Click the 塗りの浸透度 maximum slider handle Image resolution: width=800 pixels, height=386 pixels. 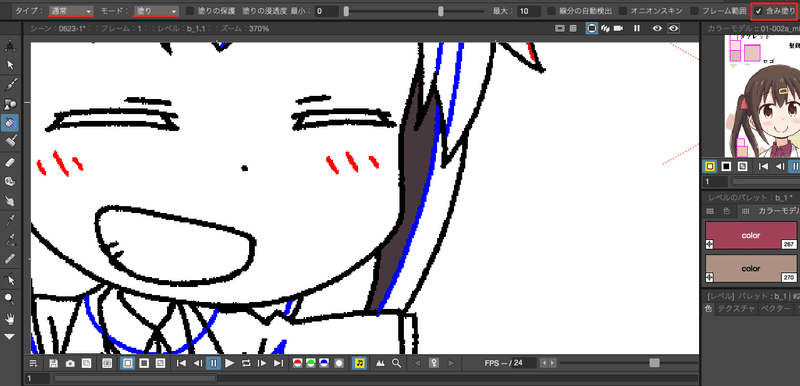click(441, 11)
